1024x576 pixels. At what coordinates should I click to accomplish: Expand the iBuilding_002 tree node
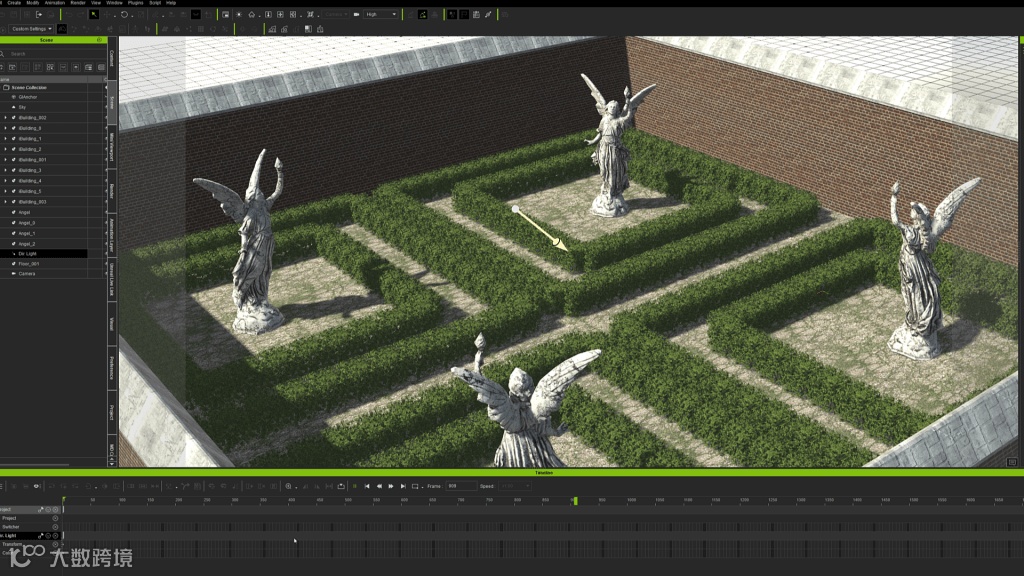tap(5, 118)
